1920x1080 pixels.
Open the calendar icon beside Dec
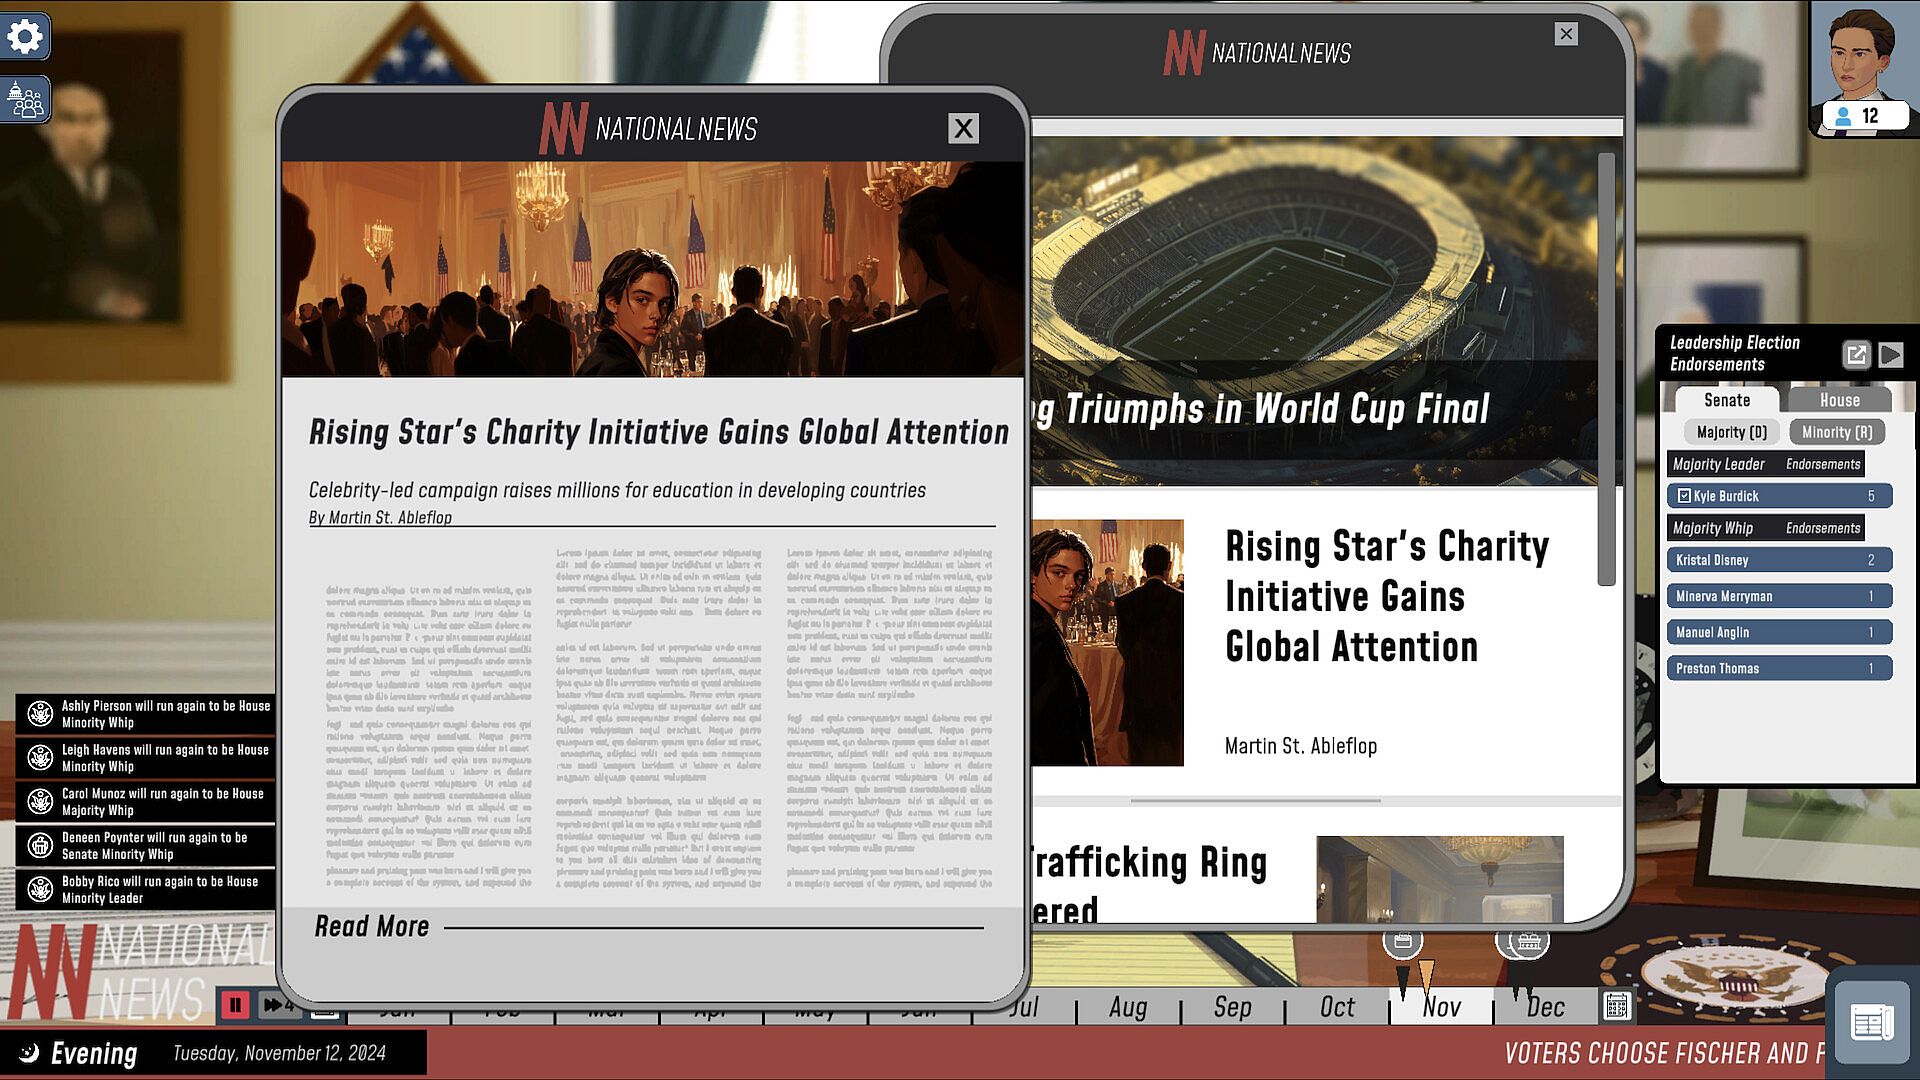[1616, 1006]
